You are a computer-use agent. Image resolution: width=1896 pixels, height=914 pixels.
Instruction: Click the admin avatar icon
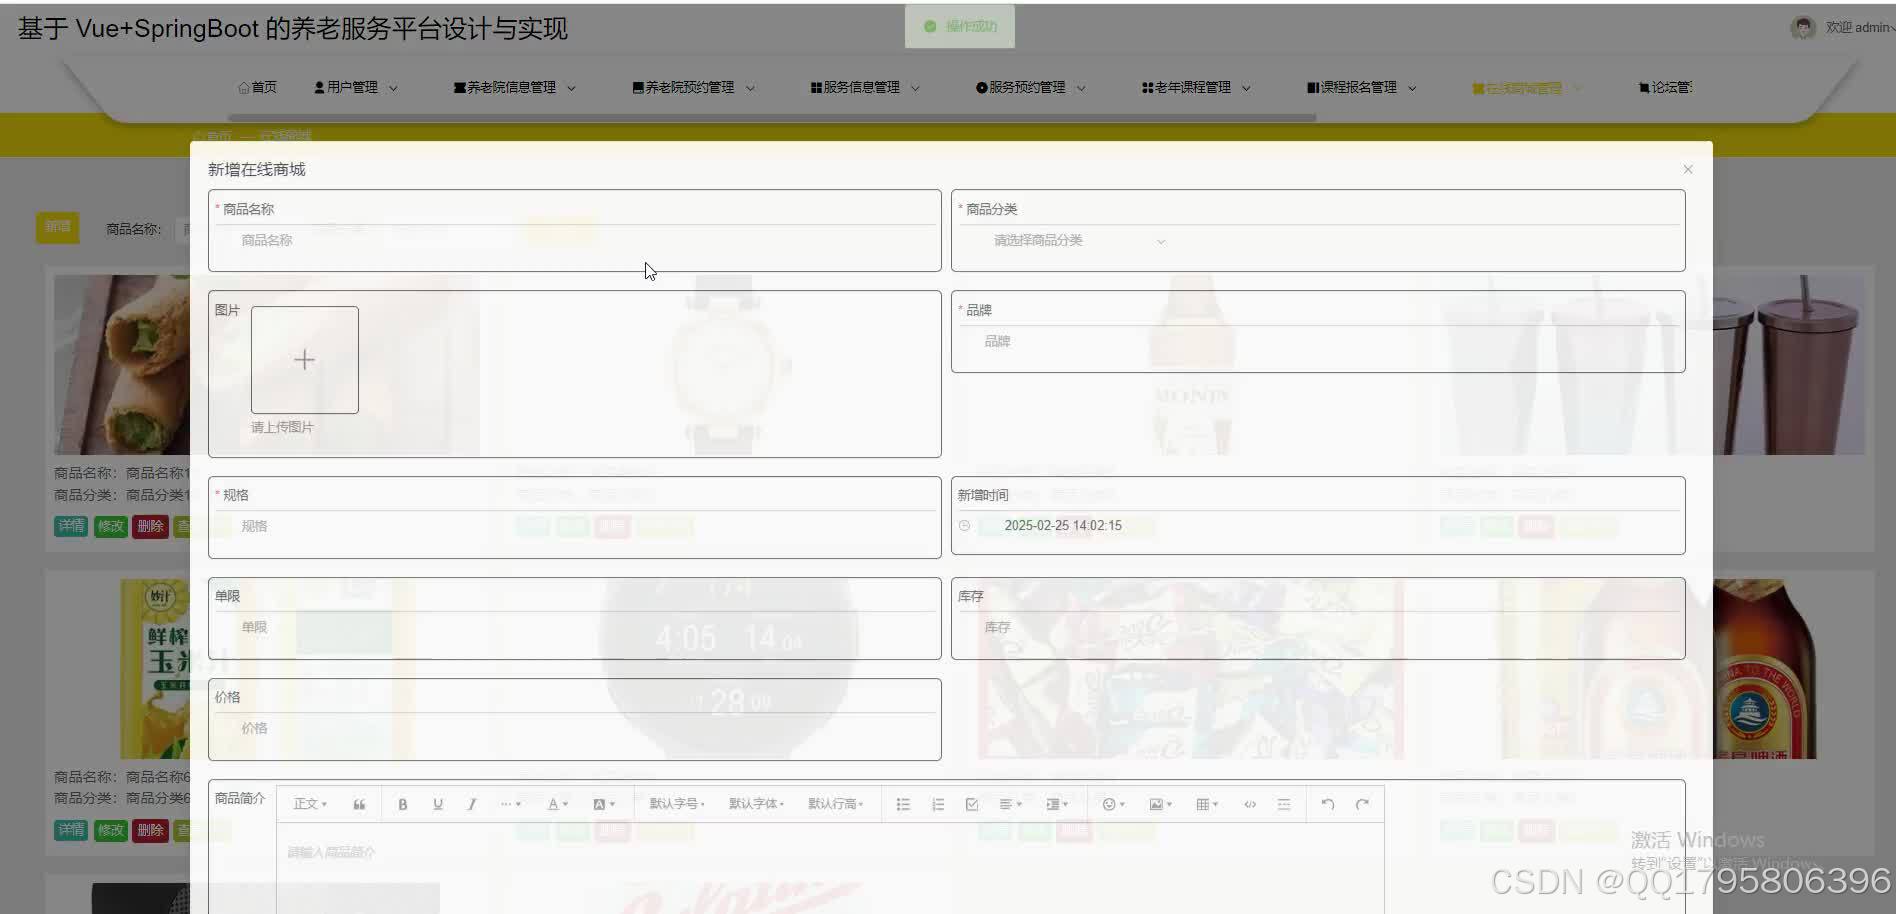1803,28
